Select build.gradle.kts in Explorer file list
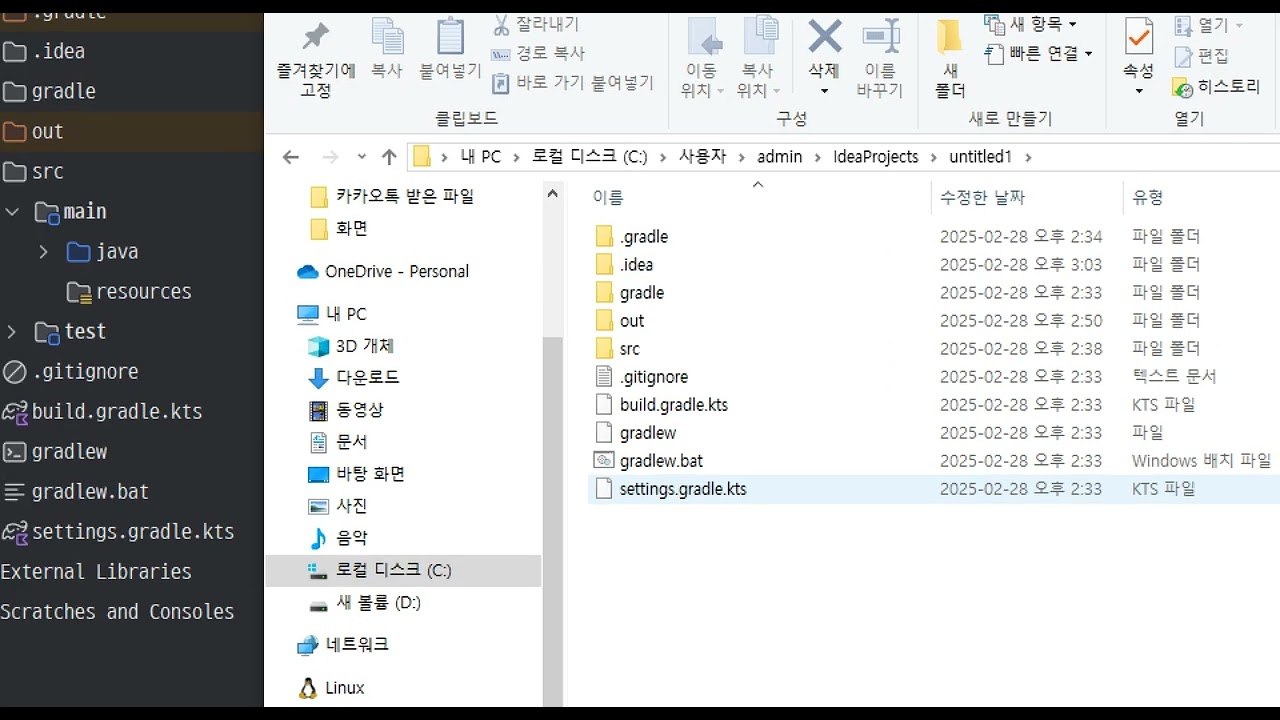This screenshot has height=720, width=1280. point(673,405)
